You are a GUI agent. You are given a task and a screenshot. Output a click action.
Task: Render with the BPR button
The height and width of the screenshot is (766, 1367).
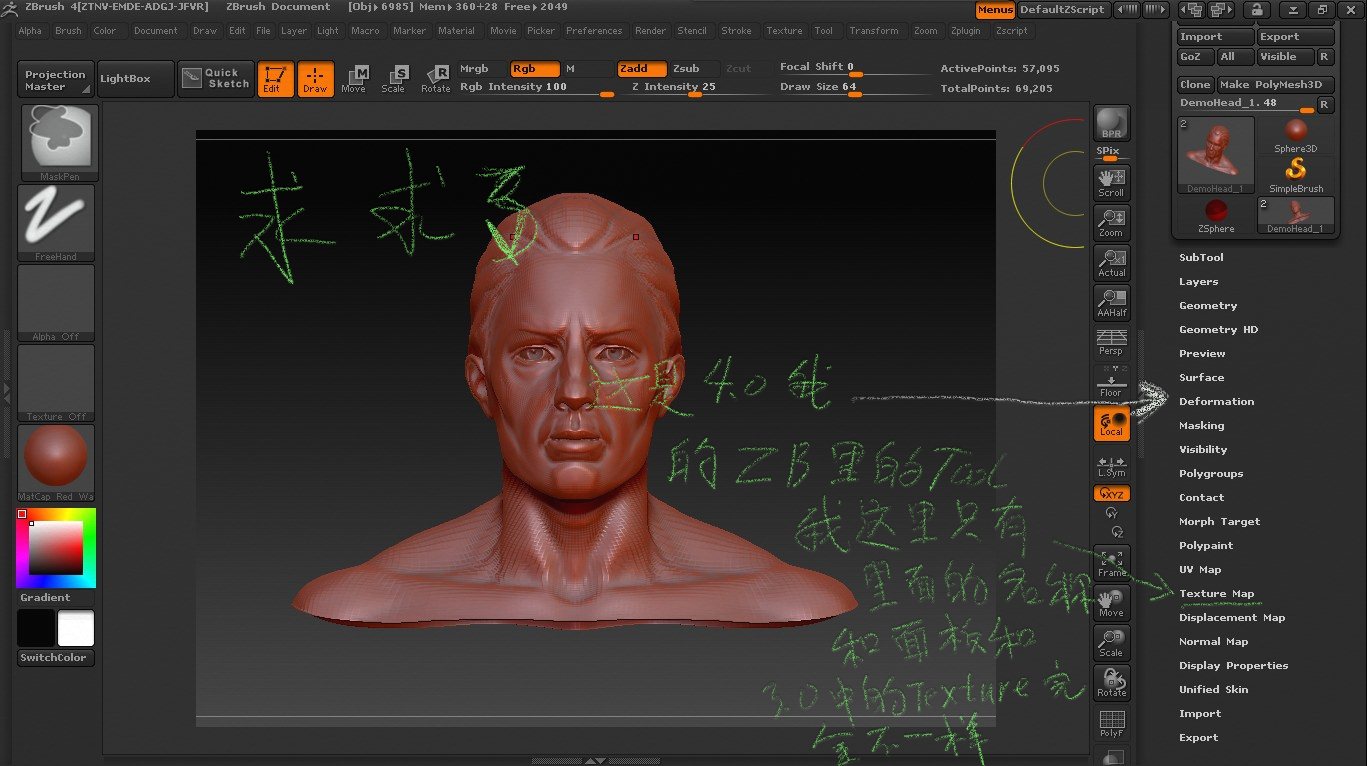tap(1111, 123)
